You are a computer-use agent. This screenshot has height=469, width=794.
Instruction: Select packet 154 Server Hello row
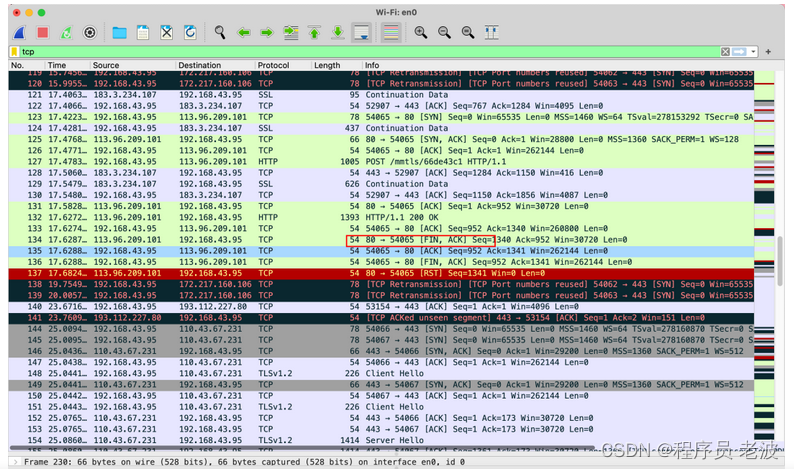[x=381, y=441]
